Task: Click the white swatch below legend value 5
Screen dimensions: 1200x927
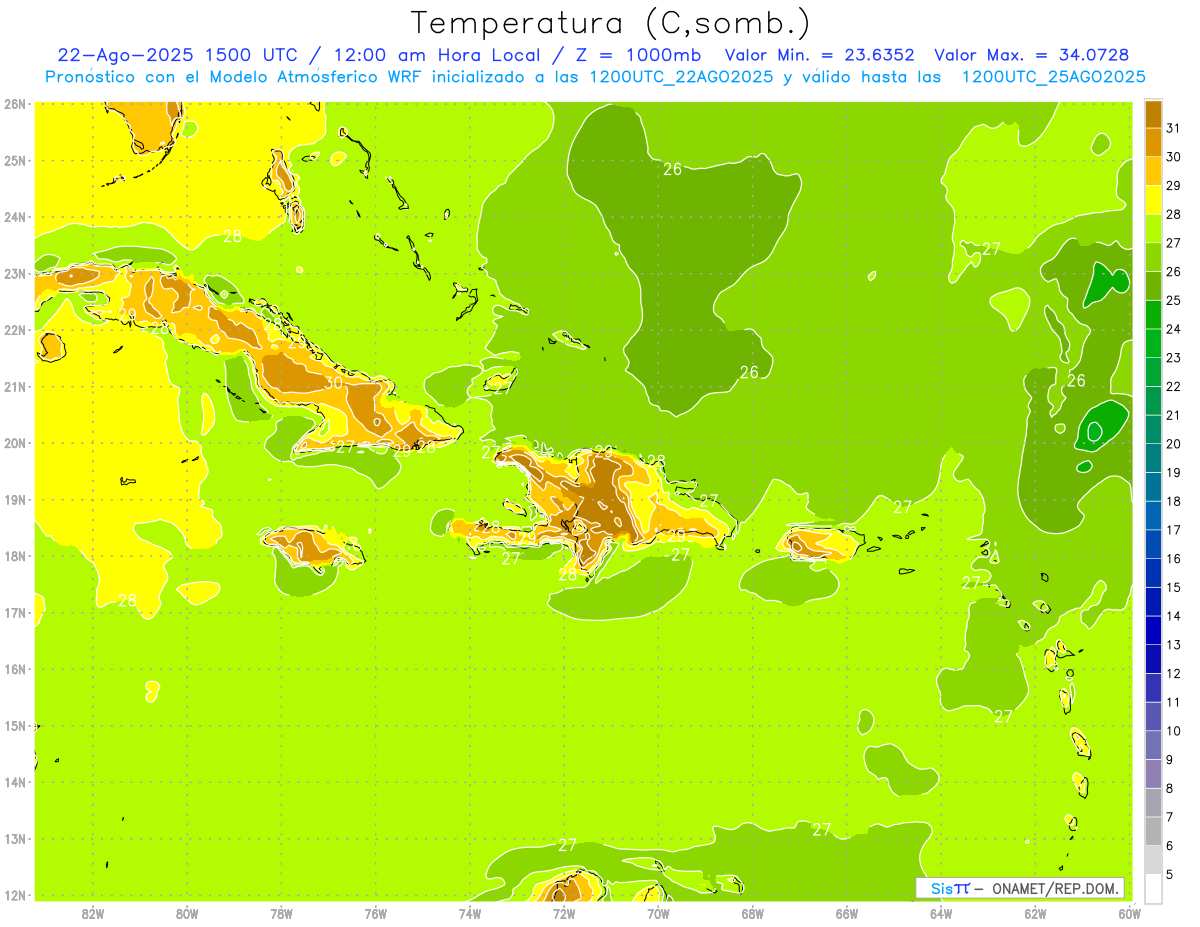Action: (x=1153, y=888)
